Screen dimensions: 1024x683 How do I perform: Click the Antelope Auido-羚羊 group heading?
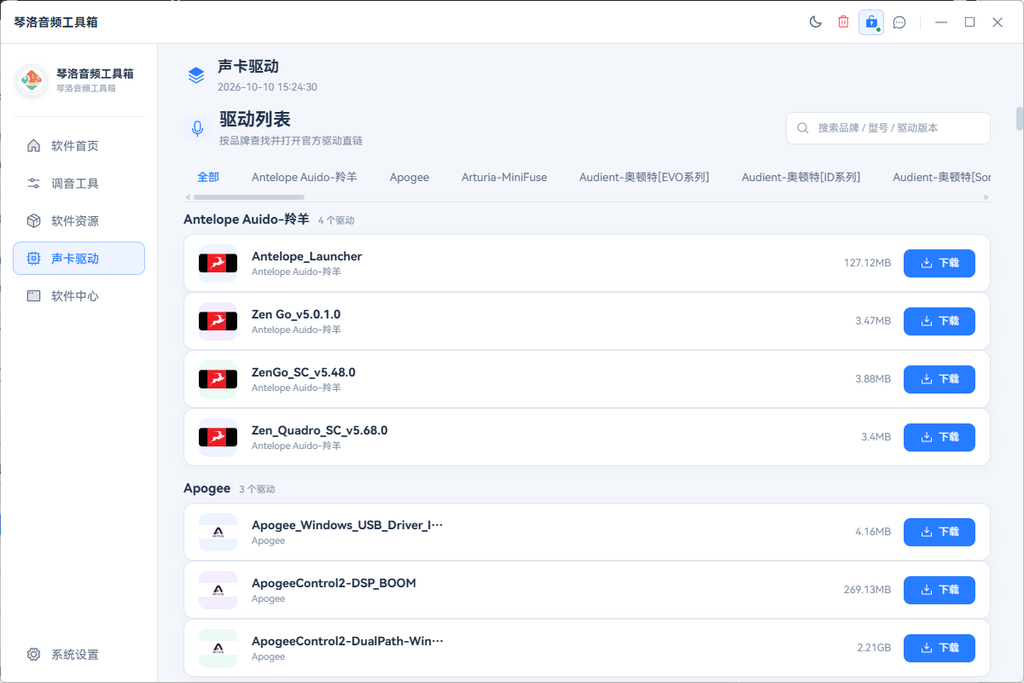coord(246,219)
